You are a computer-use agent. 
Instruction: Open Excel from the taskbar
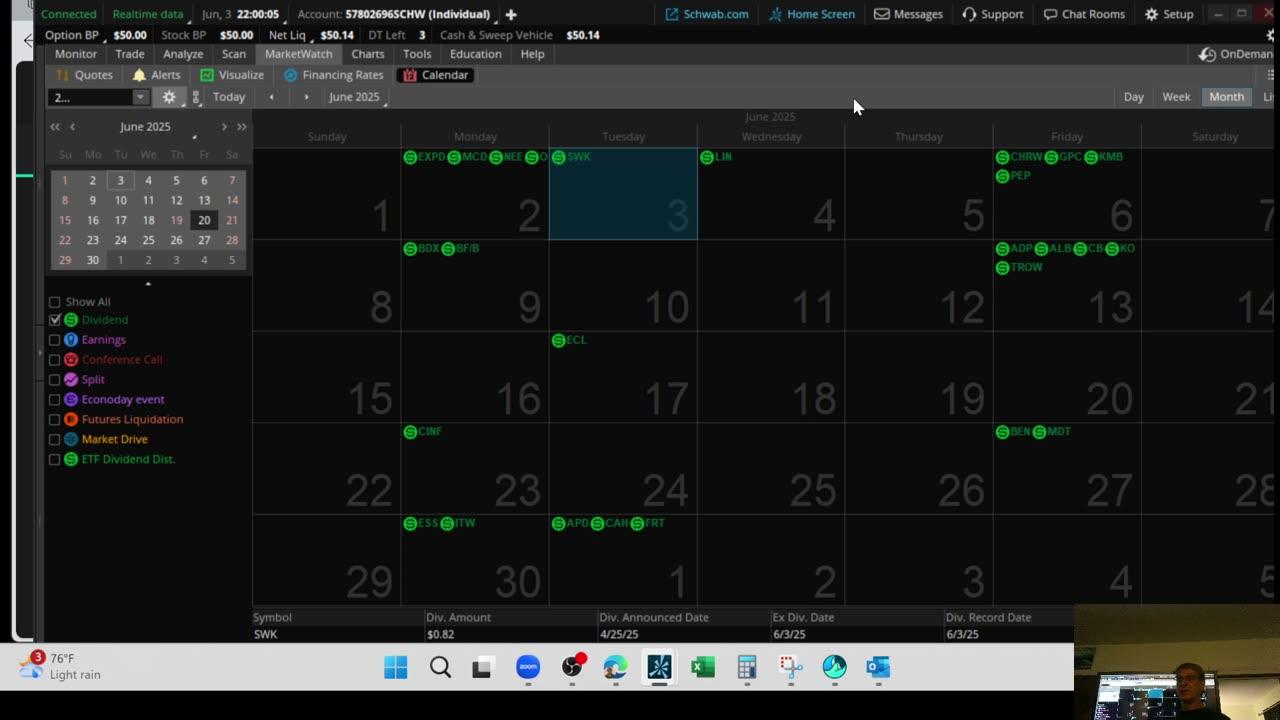click(703, 667)
